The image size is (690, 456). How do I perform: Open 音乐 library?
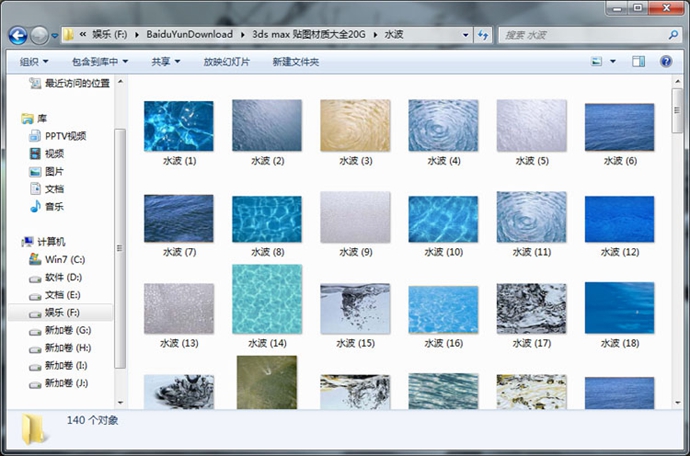click(46, 206)
